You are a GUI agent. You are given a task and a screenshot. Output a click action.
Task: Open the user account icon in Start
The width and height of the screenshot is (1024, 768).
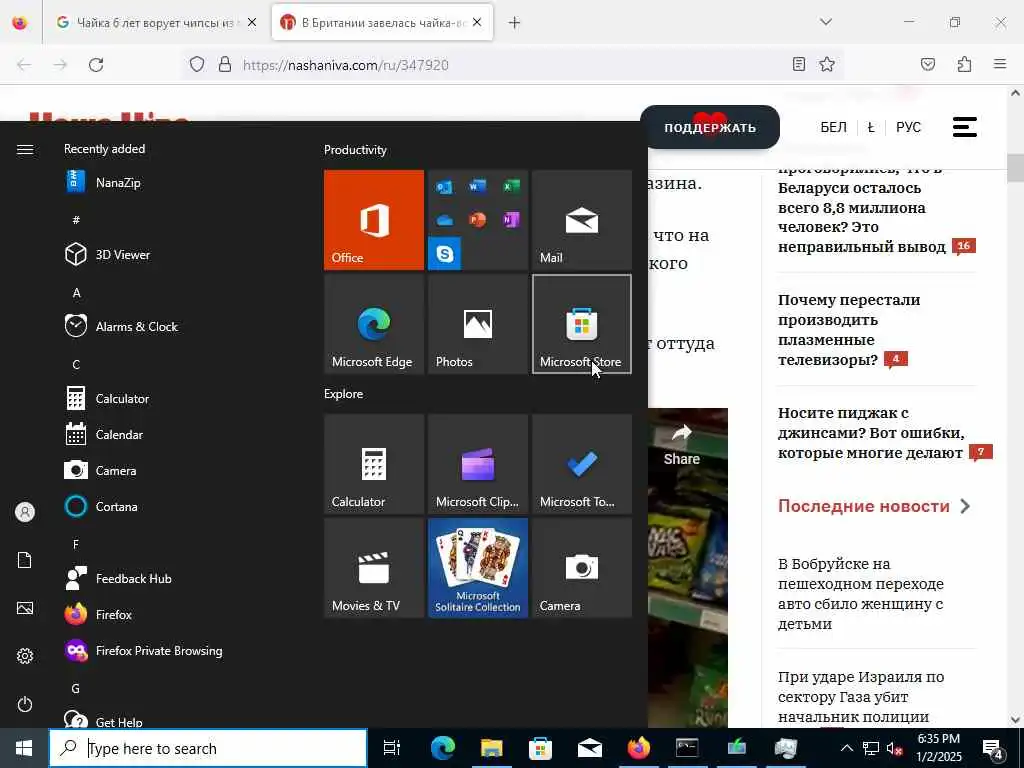(x=25, y=512)
